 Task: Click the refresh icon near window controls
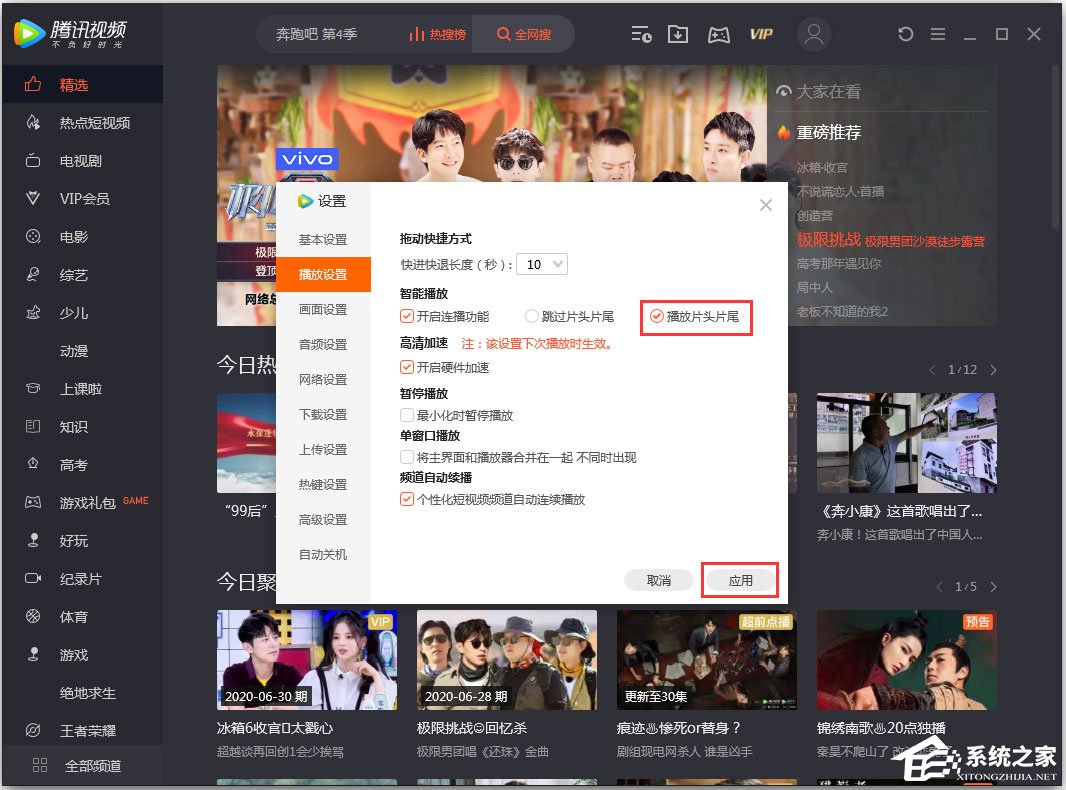905,34
